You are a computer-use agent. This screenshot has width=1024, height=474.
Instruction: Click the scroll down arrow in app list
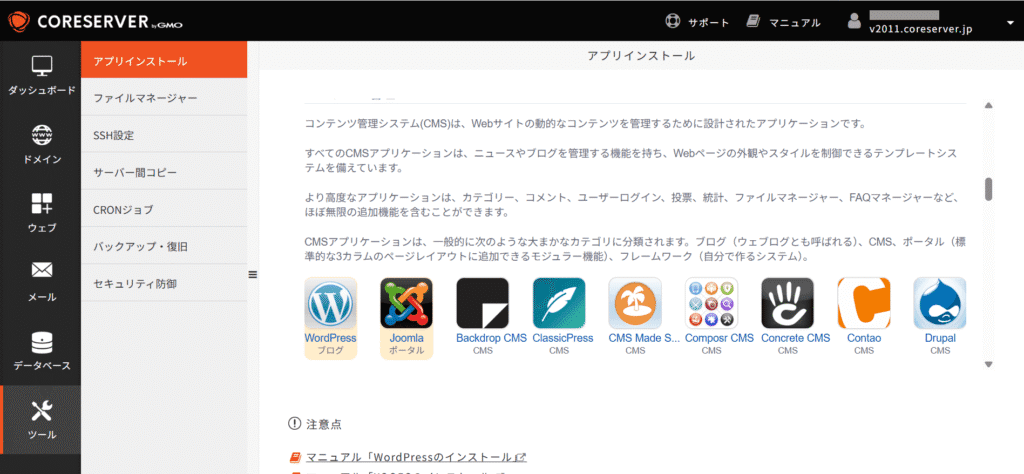click(x=988, y=364)
